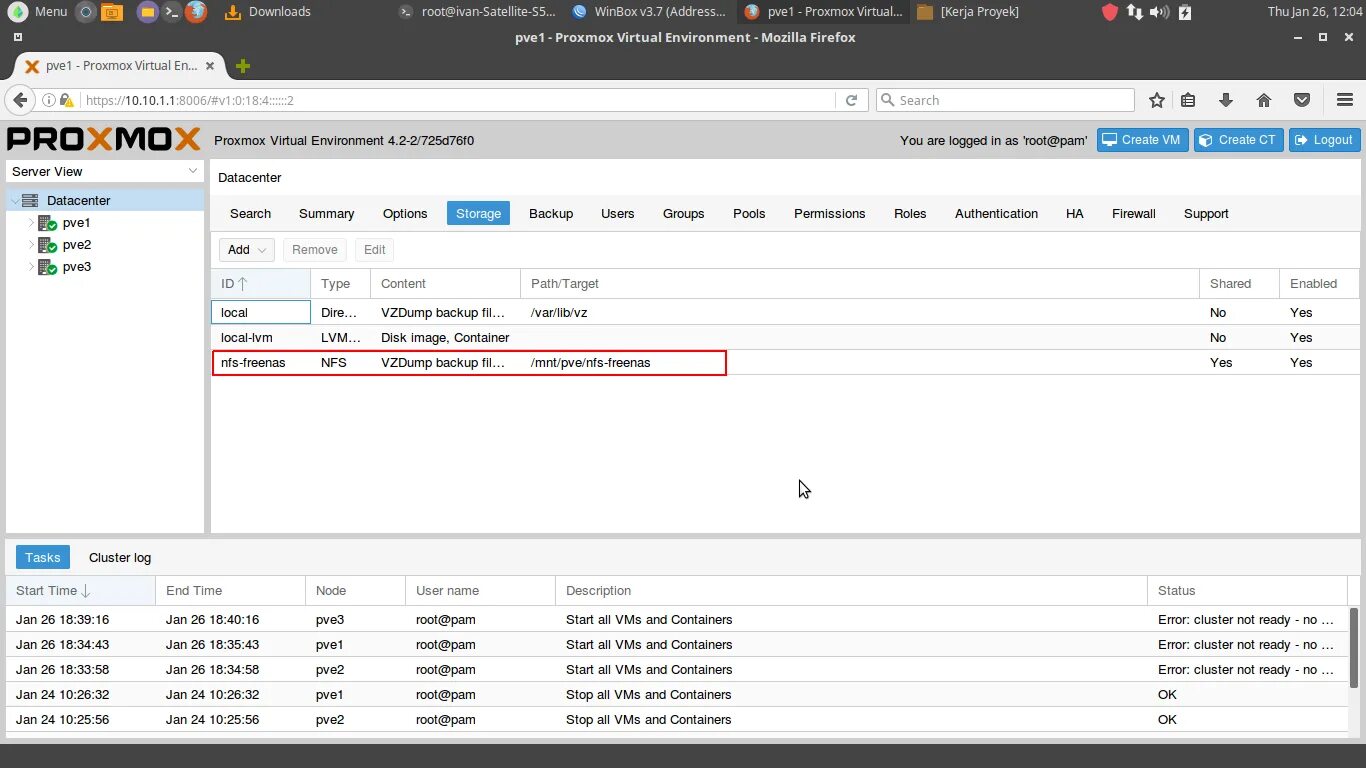Switch to the Search tab
This screenshot has height=768, width=1366.
(x=250, y=213)
